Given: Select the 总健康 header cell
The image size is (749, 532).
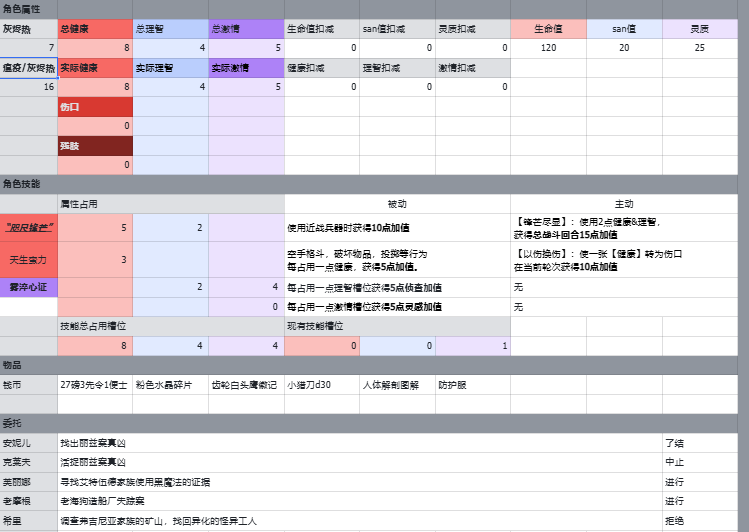Looking at the screenshot, I should (95, 29).
